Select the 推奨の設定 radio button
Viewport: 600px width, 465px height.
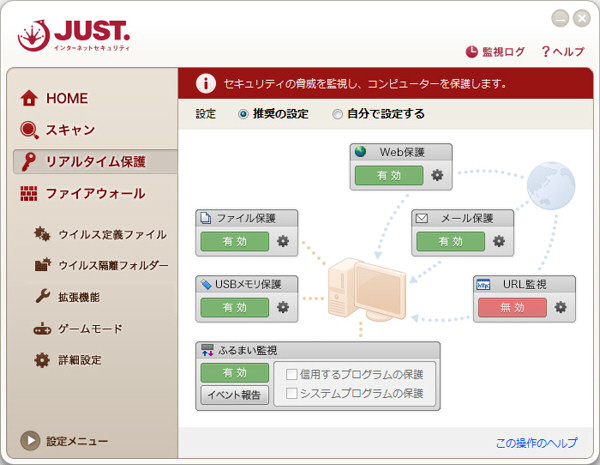[243, 114]
